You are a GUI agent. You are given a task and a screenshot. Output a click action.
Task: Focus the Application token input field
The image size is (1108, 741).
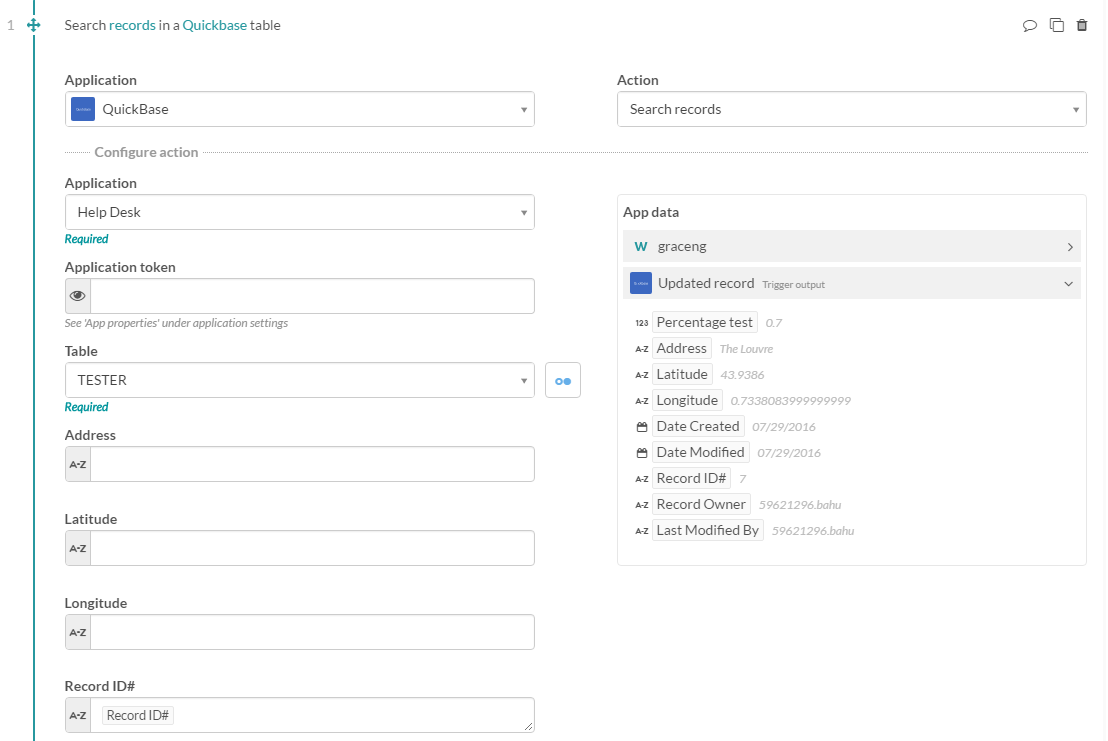click(312, 296)
